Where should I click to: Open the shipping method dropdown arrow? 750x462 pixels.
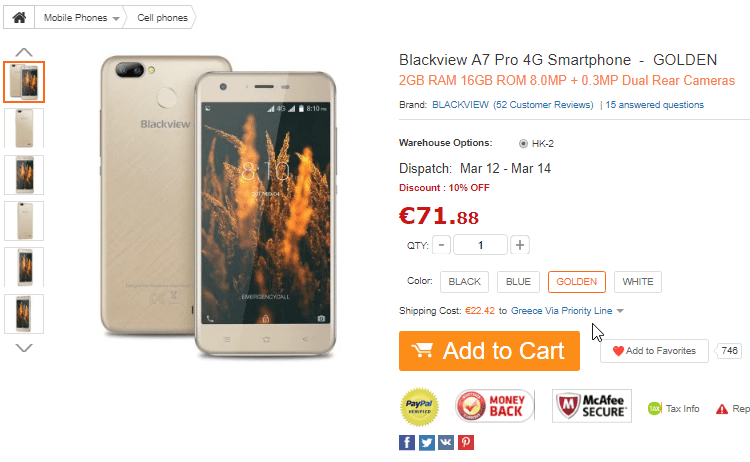[x=620, y=311]
